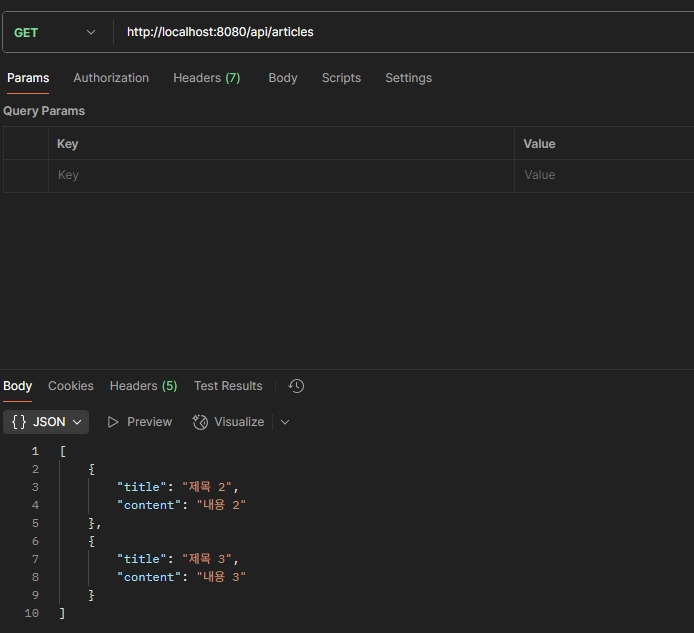This screenshot has height=633, width=694.
Task: Expand the JSON format dropdown chevron
Action: click(77, 422)
